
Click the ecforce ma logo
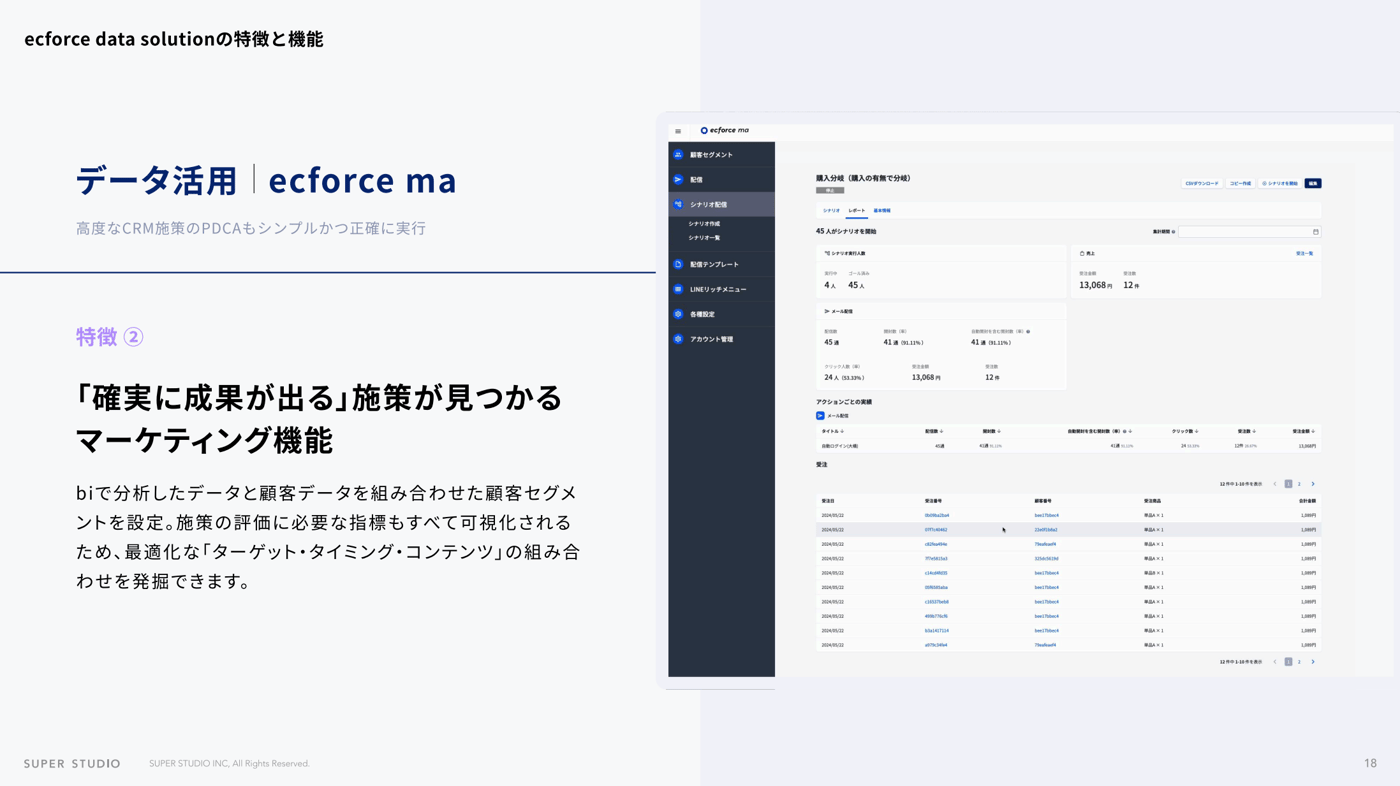(725, 130)
